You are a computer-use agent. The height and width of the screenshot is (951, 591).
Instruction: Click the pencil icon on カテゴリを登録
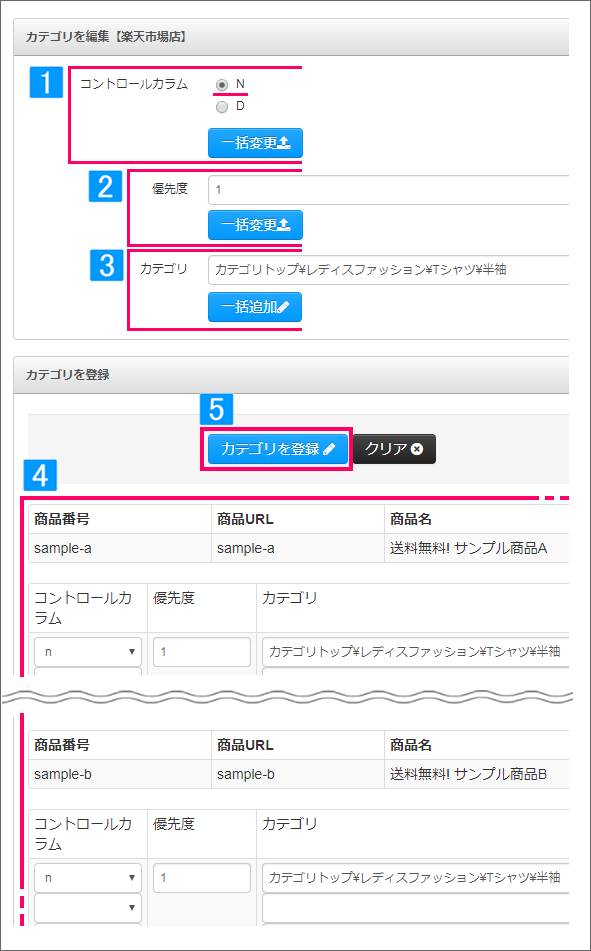[329, 449]
